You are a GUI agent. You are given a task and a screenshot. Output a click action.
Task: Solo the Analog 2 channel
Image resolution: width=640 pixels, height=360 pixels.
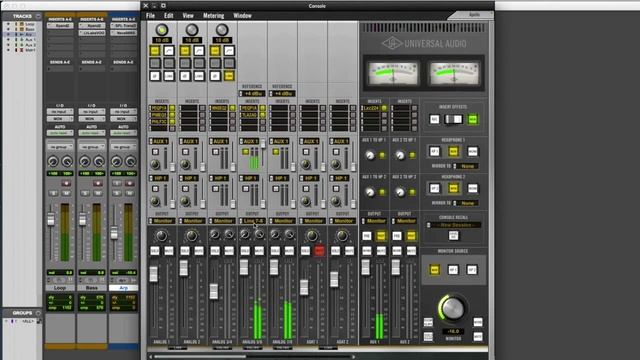point(185,251)
